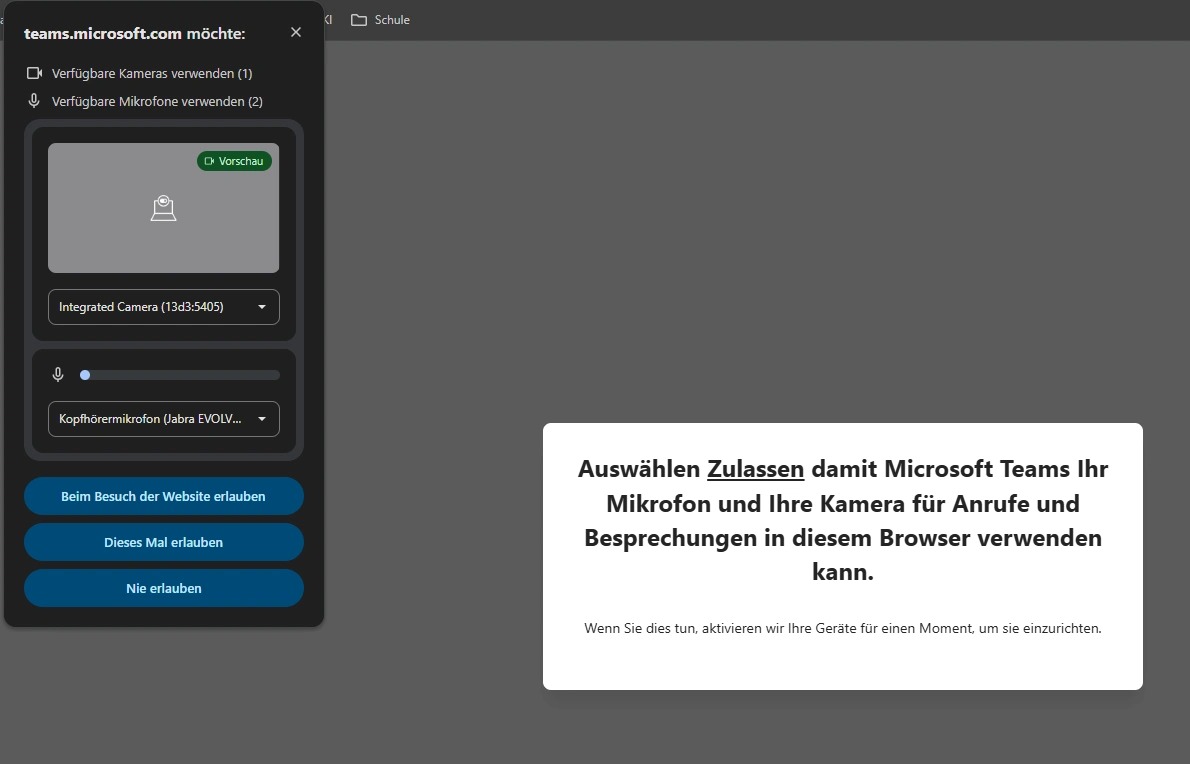
Task: Click the camera icon beside 'Verfügbare Kameras verwenden'
Action: click(34, 73)
